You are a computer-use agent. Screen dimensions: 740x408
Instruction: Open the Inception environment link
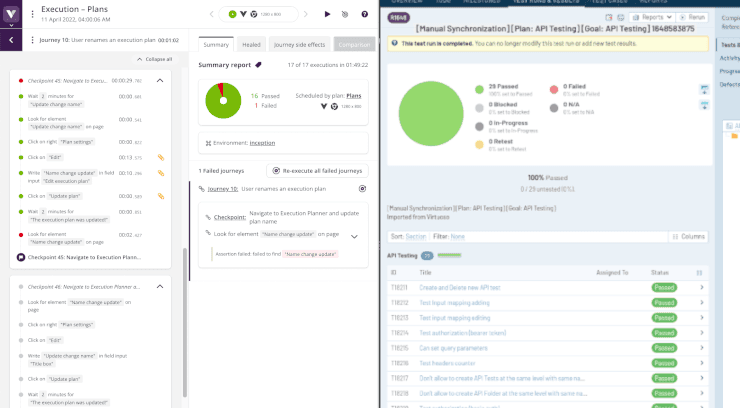click(262, 143)
